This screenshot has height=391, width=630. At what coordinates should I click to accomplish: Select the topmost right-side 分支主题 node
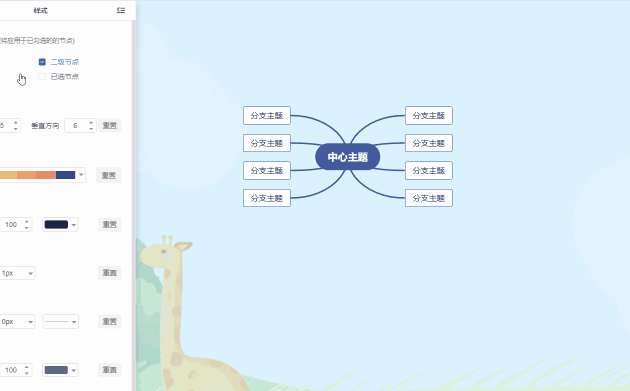[429, 115]
